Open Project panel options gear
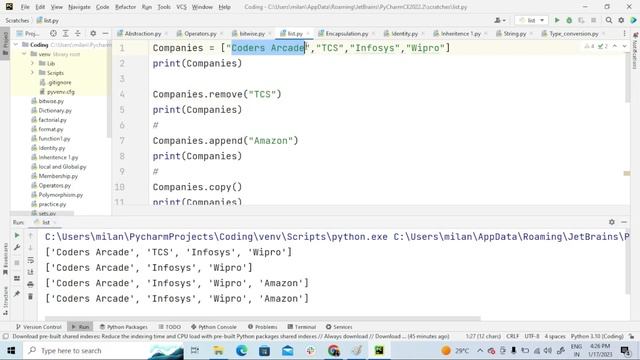 [x=93, y=33]
